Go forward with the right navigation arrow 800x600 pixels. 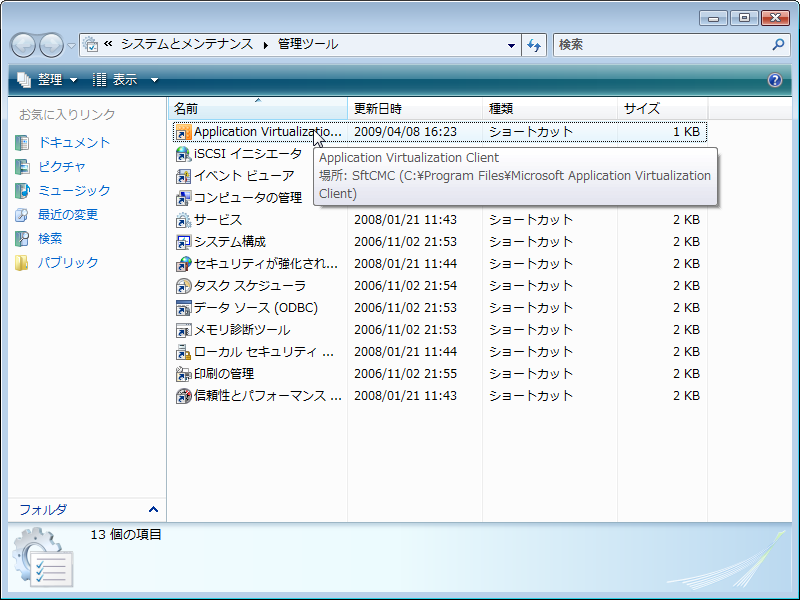(x=52, y=45)
